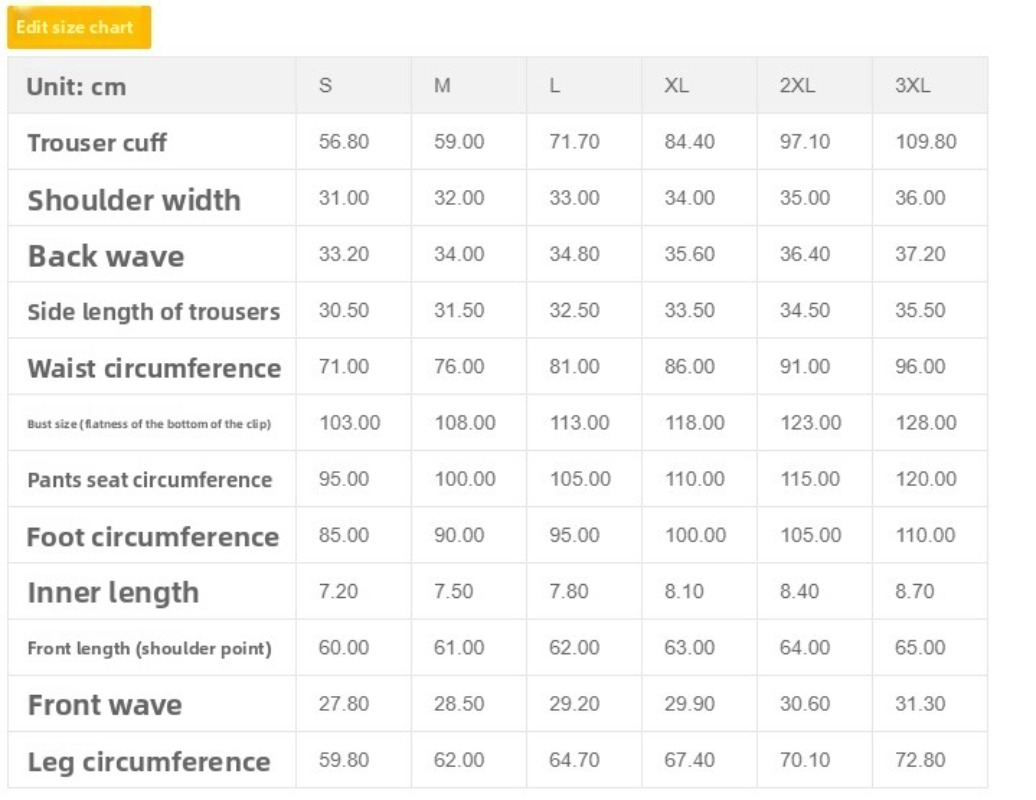Select the Leg circumference L value 64.70
Image resolution: width=1036 pixels, height=800 pixels.
click(x=574, y=760)
